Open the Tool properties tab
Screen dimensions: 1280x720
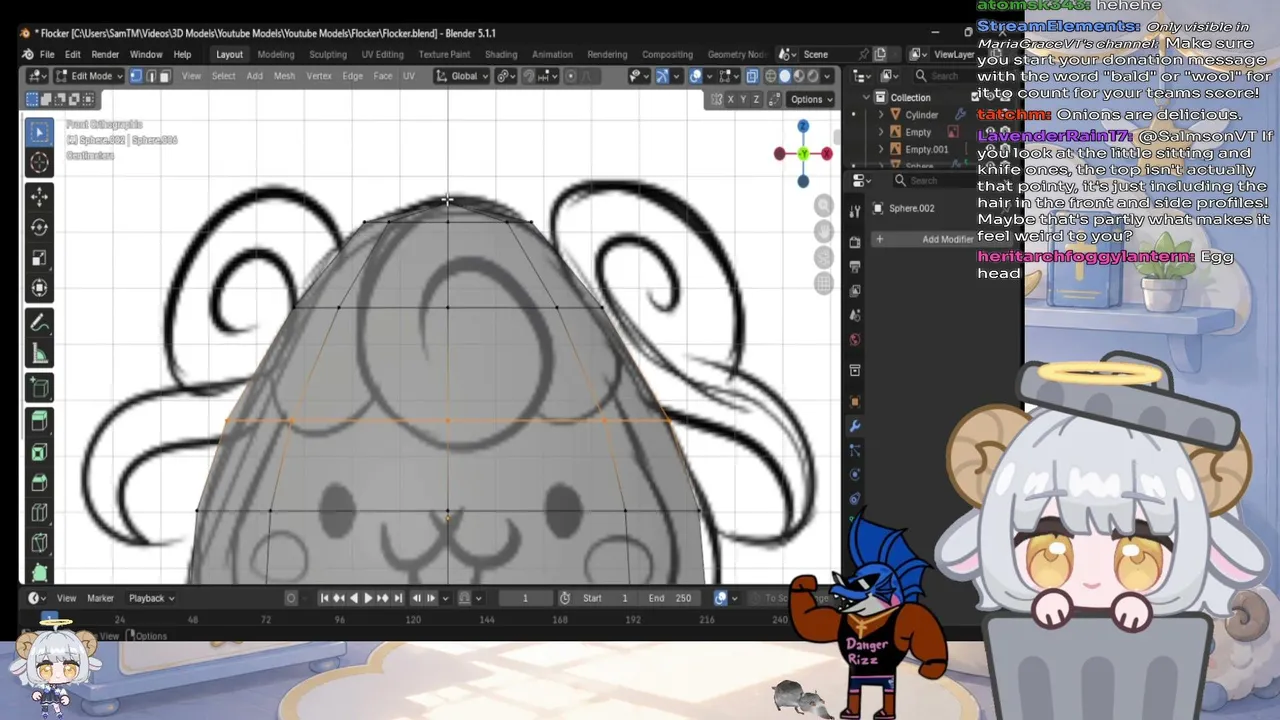[x=855, y=211]
